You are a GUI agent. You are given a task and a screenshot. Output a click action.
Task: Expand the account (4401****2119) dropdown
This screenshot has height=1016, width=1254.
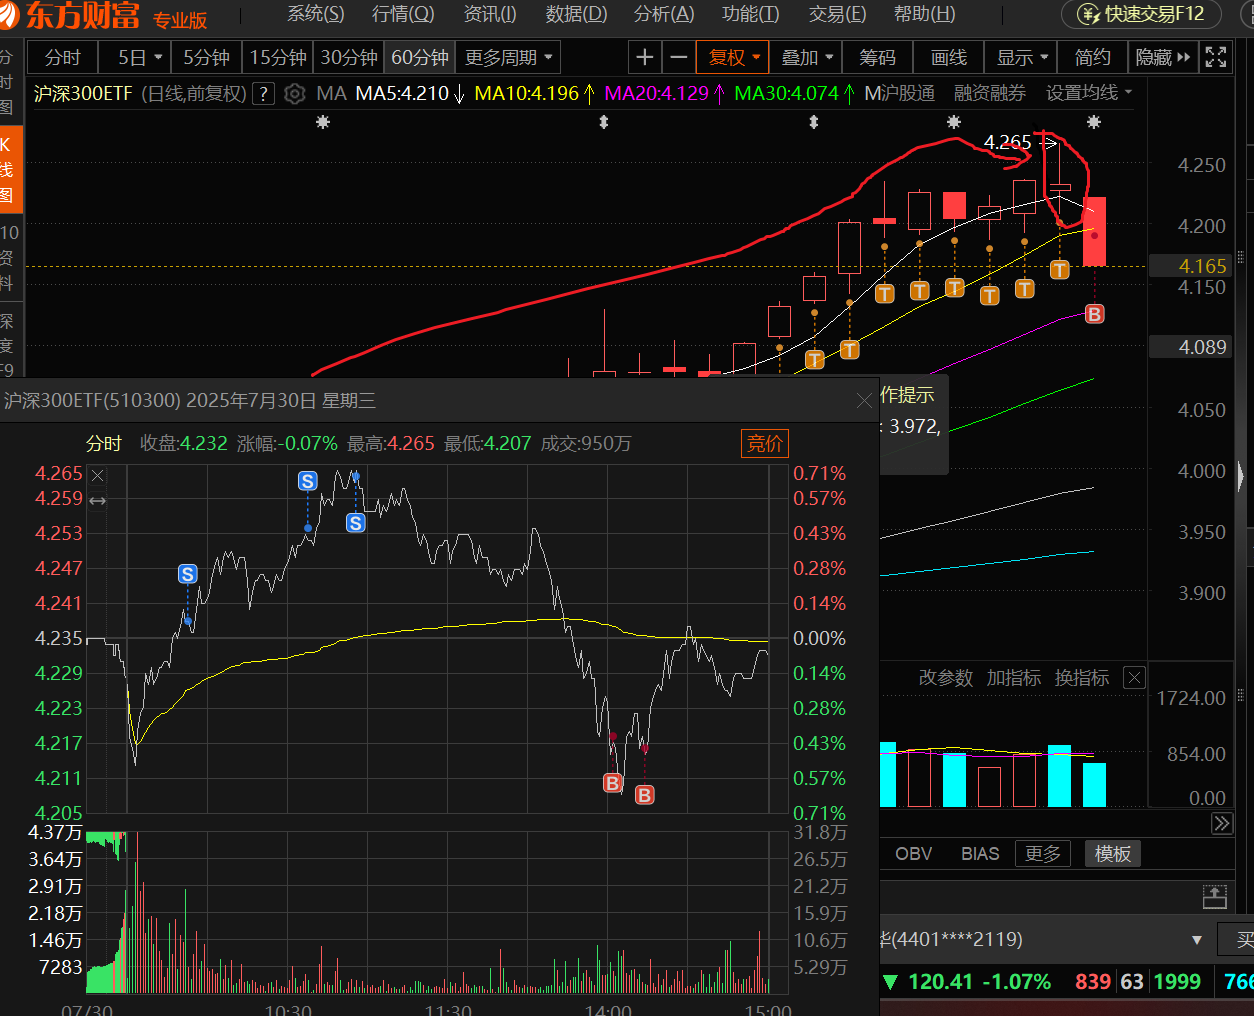(x=1196, y=940)
